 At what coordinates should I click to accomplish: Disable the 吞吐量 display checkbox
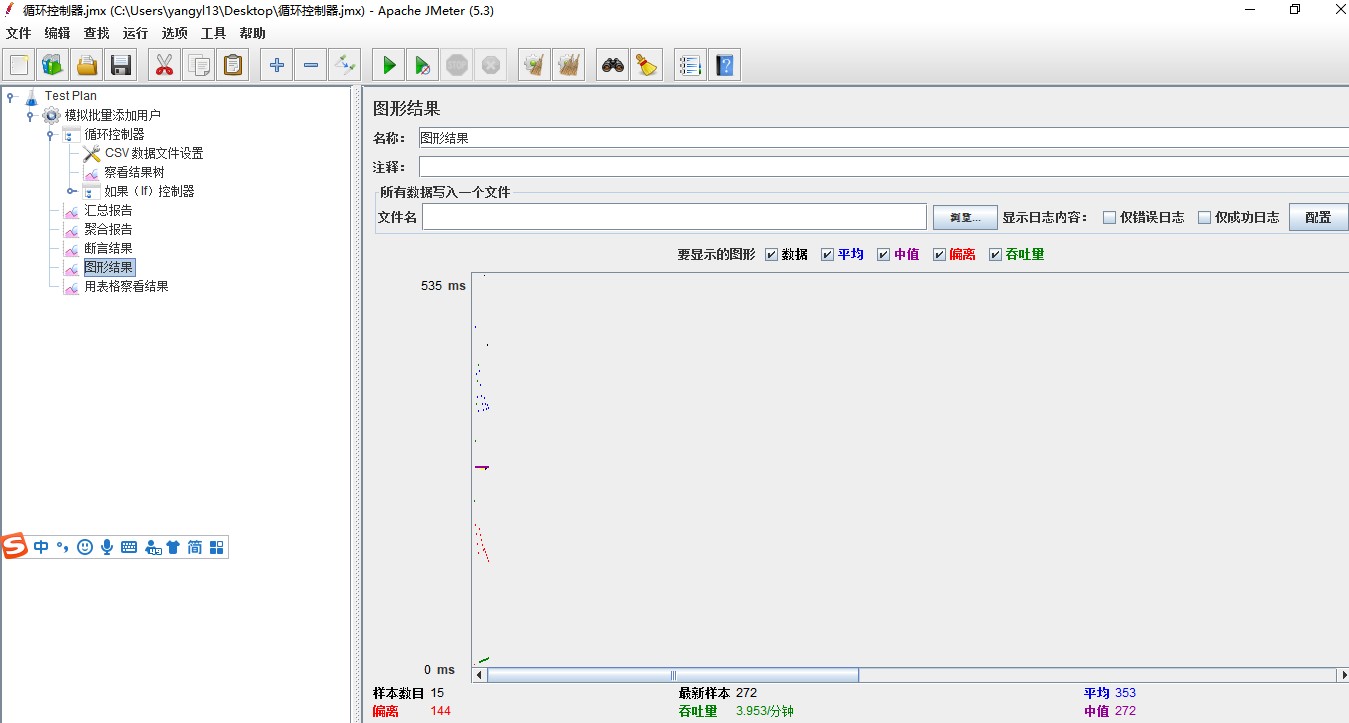pyautogui.click(x=994, y=253)
